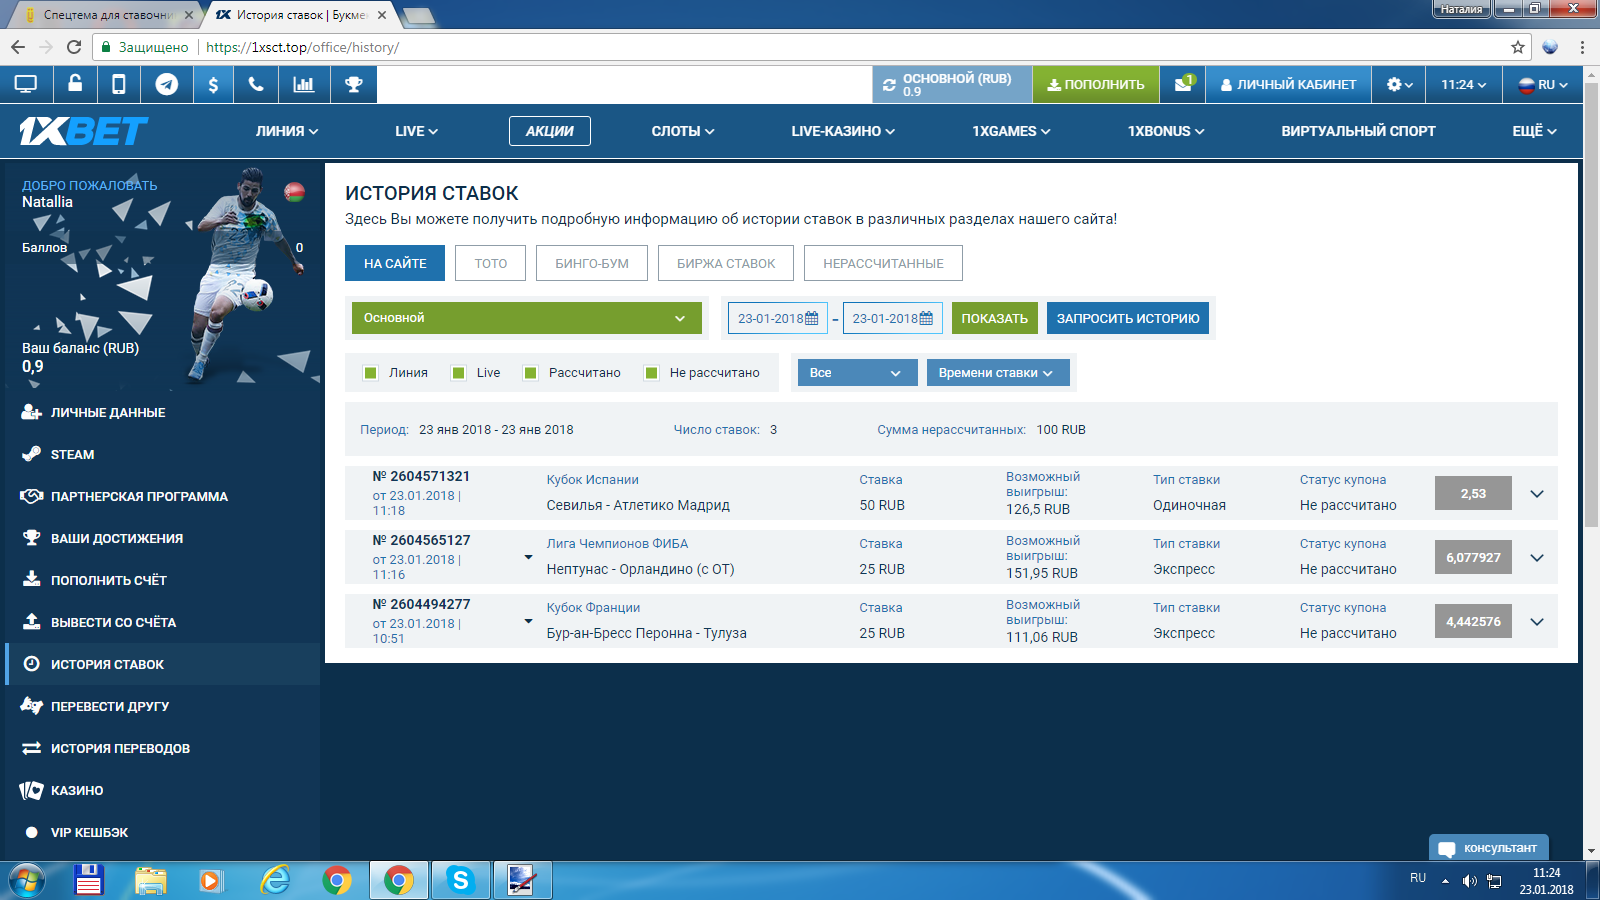
Task: Click the trophy results icon
Action: pos(354,85)
